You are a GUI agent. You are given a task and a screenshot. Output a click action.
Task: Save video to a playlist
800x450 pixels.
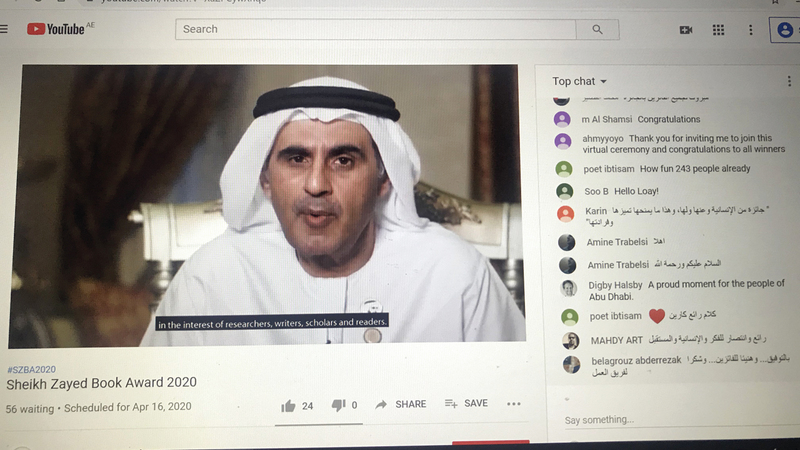[x=466, y=403]
